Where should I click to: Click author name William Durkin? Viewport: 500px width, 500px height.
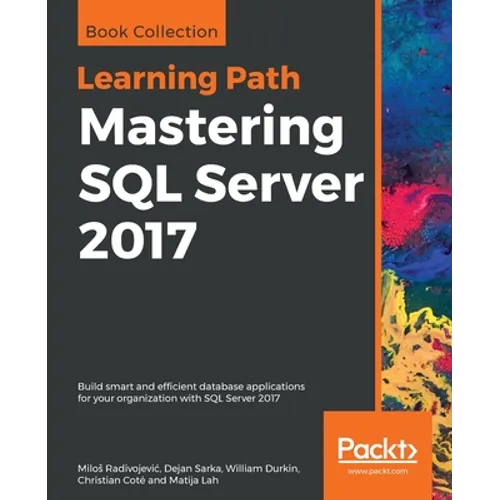262,469
